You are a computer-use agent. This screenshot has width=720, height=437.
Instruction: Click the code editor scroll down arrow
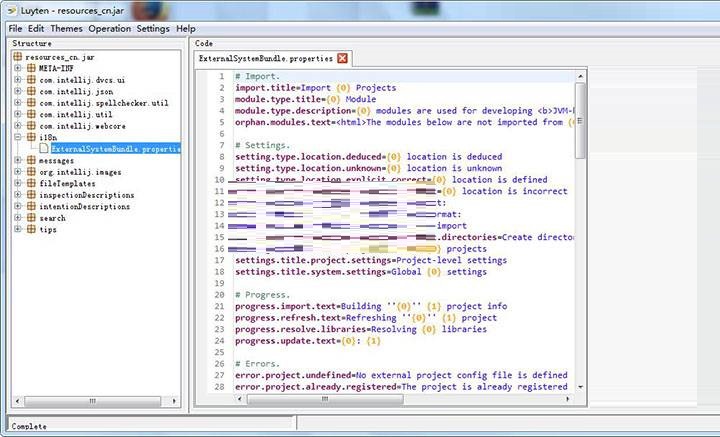pyautogui.click(x=580, y=387)
